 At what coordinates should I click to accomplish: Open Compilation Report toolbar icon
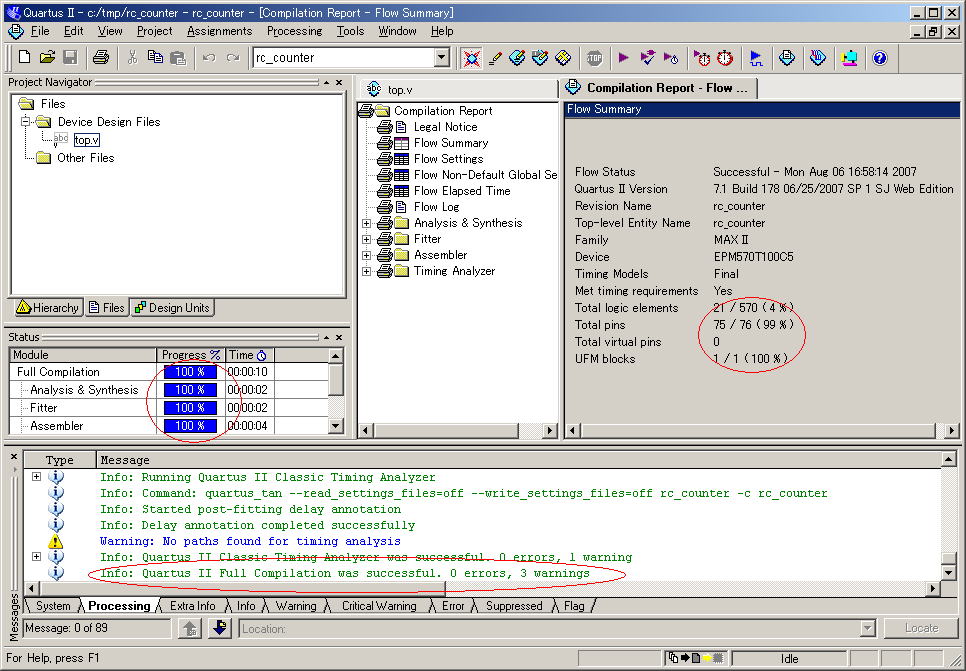(787, 58)
